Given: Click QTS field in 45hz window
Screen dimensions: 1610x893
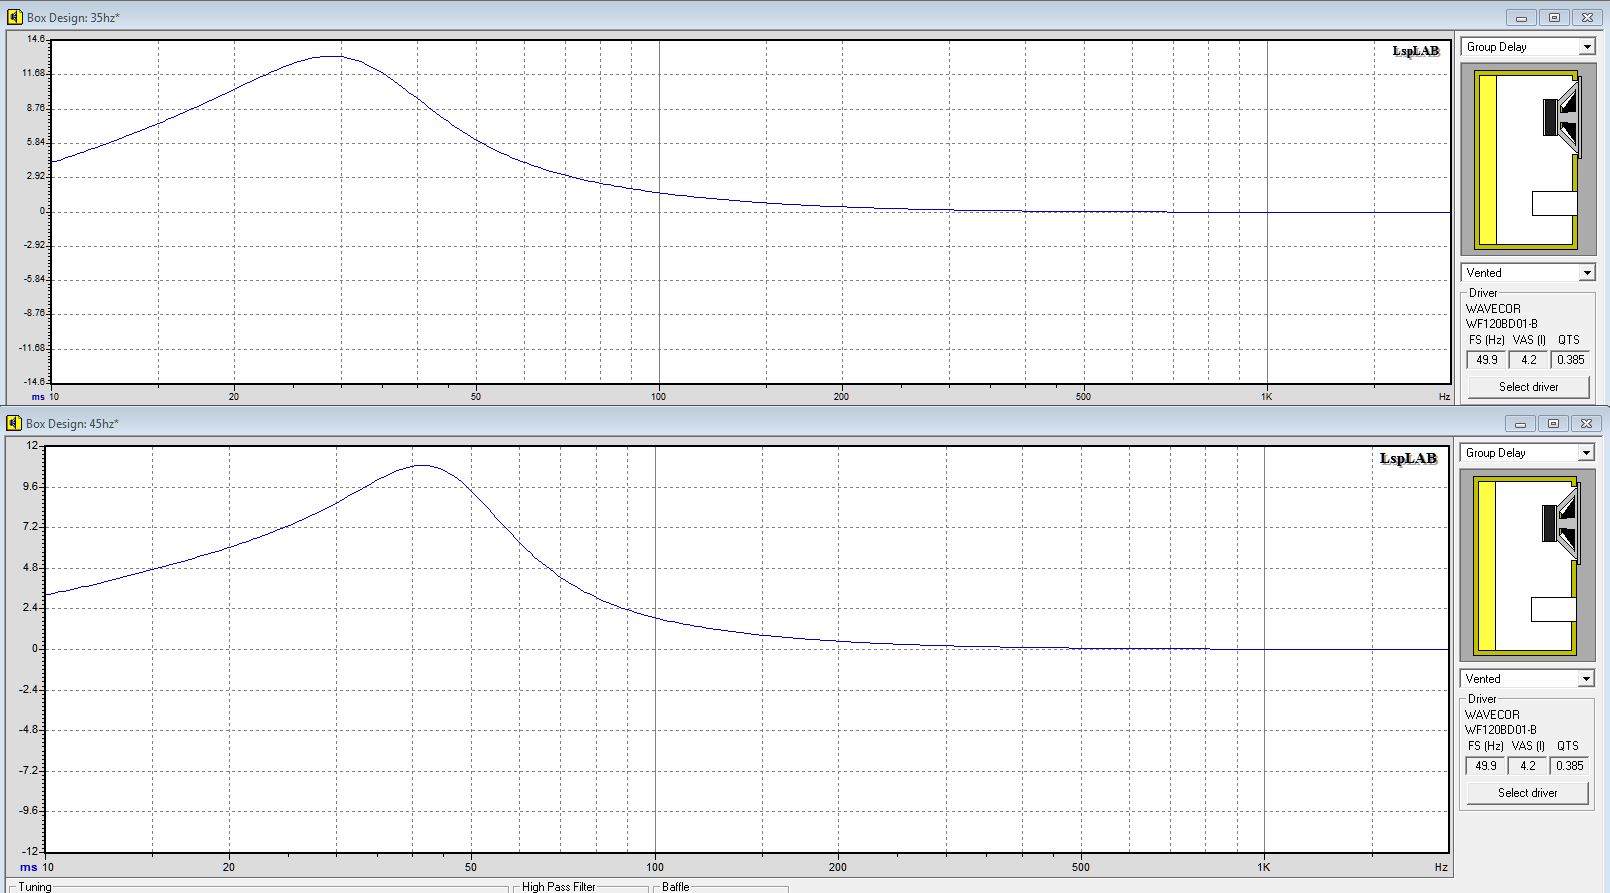Looking at the screenshot, I should coord(1569,766).
